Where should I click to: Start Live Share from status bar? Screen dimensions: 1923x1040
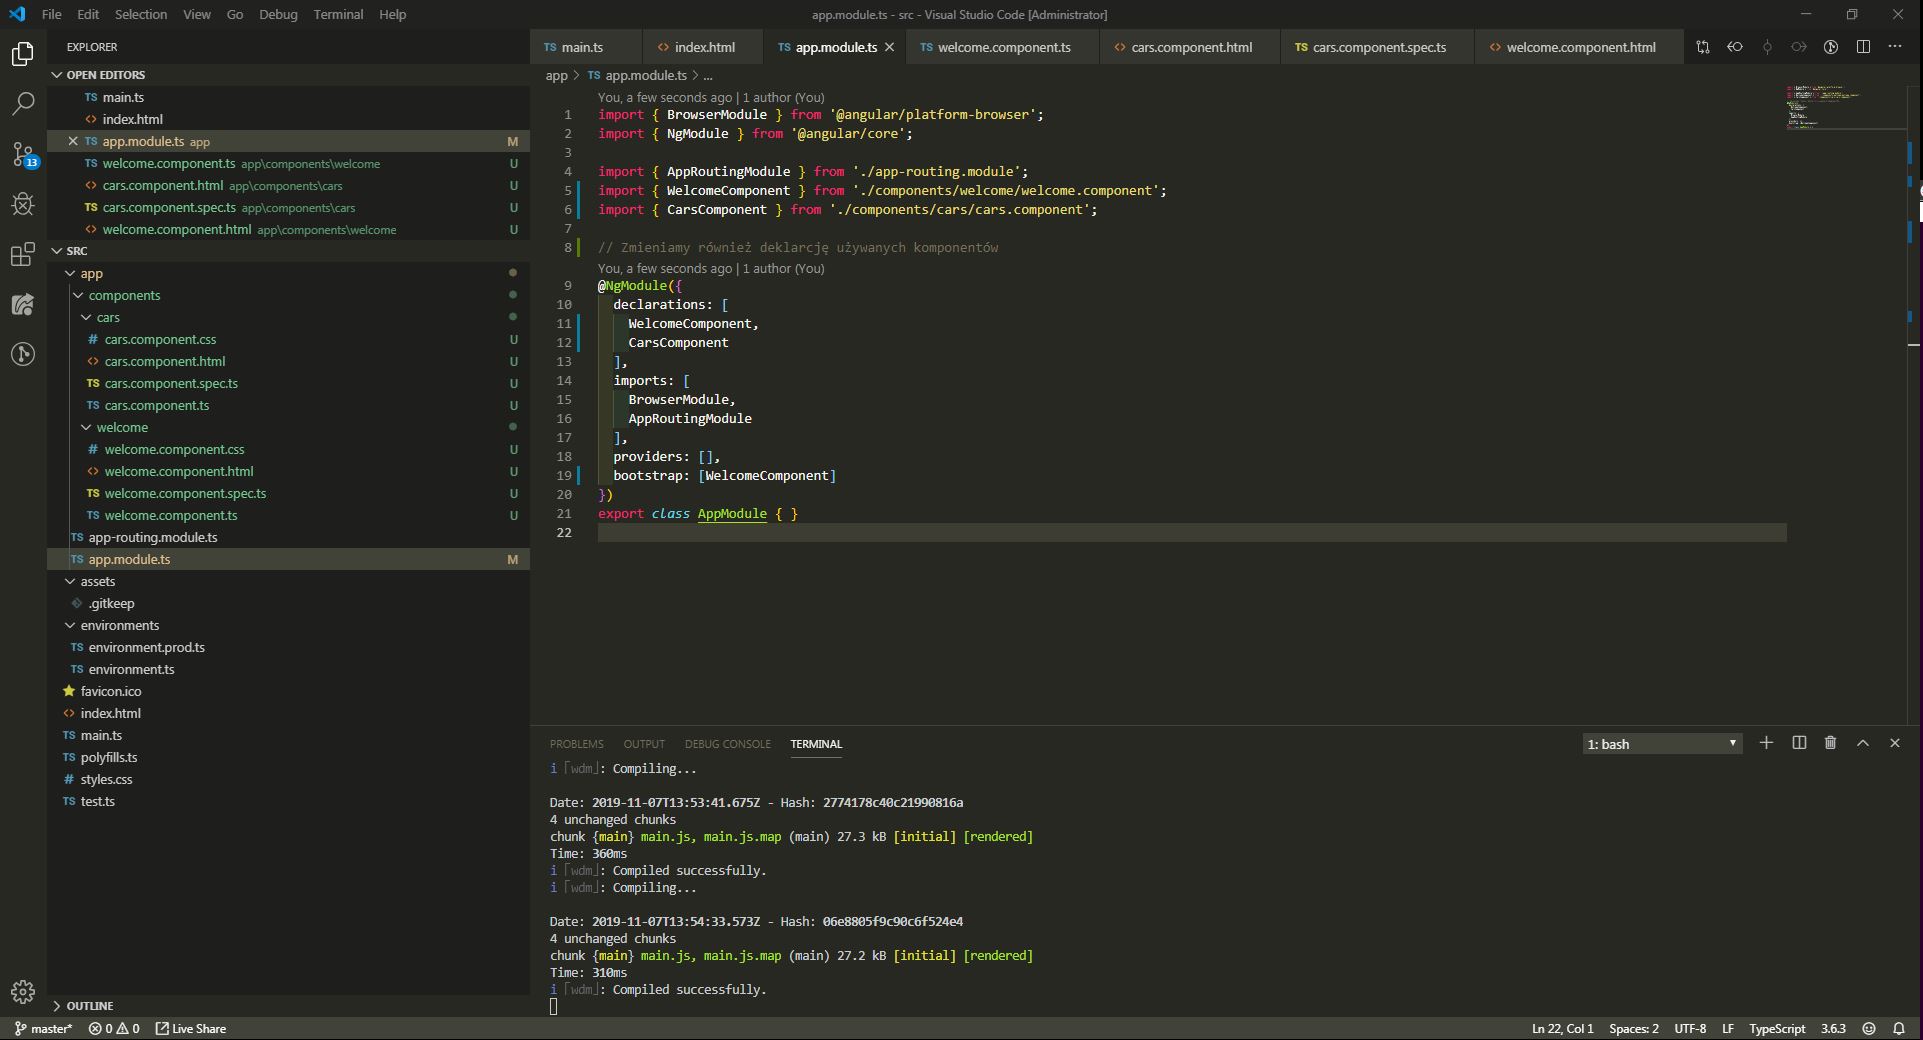191,1028
